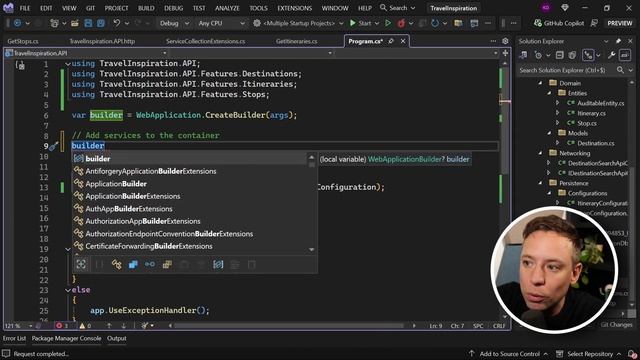Toggle the IntelliSense yellow structure filter icon
This screenshot has width=640, height=360.
[167, 264]
